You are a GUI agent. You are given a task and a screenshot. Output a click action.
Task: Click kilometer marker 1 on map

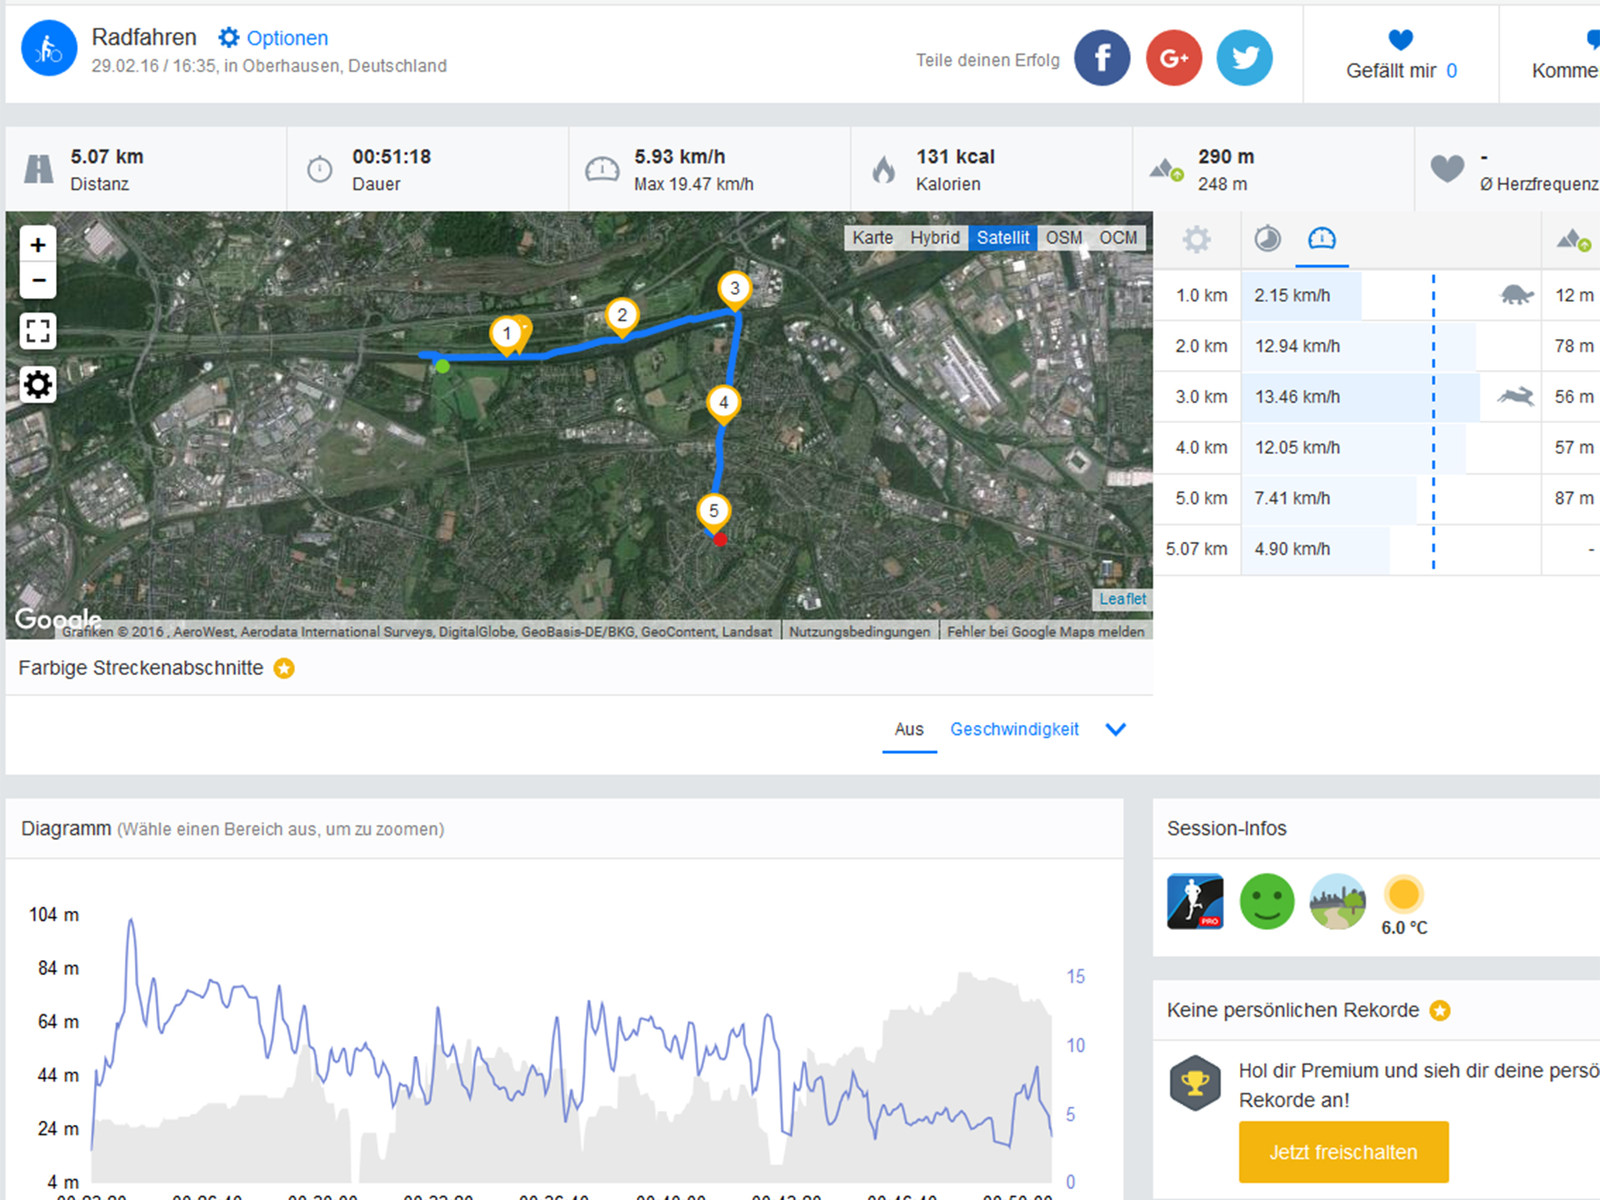(507, 335)
